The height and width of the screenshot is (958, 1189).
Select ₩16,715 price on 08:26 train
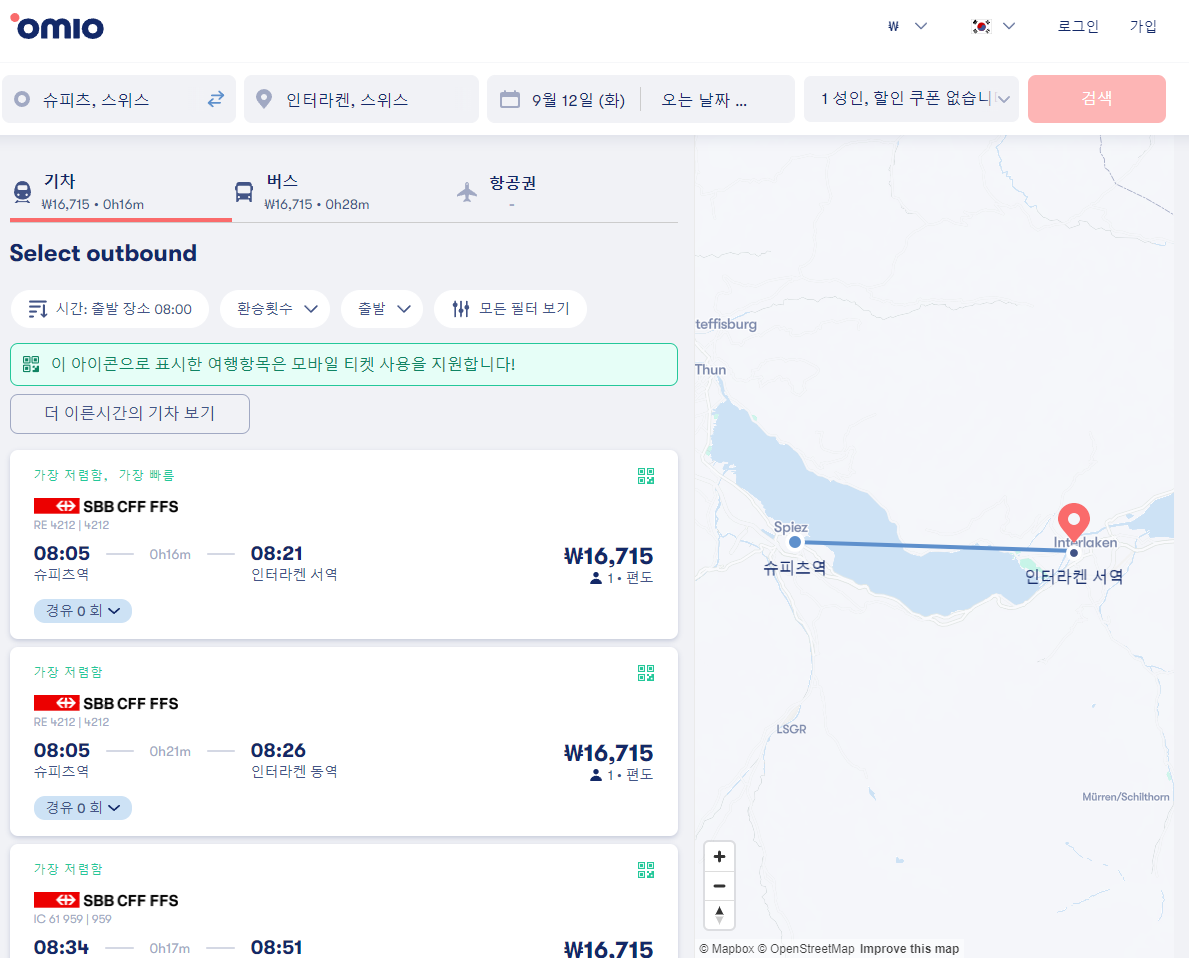point(608,753)
